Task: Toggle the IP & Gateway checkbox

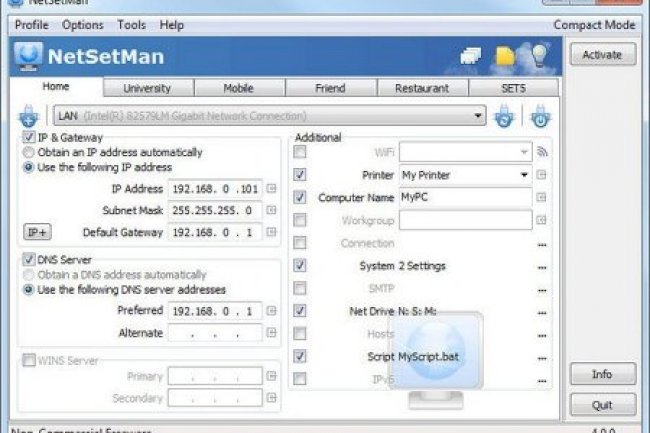Action: [x=30, y=137]
